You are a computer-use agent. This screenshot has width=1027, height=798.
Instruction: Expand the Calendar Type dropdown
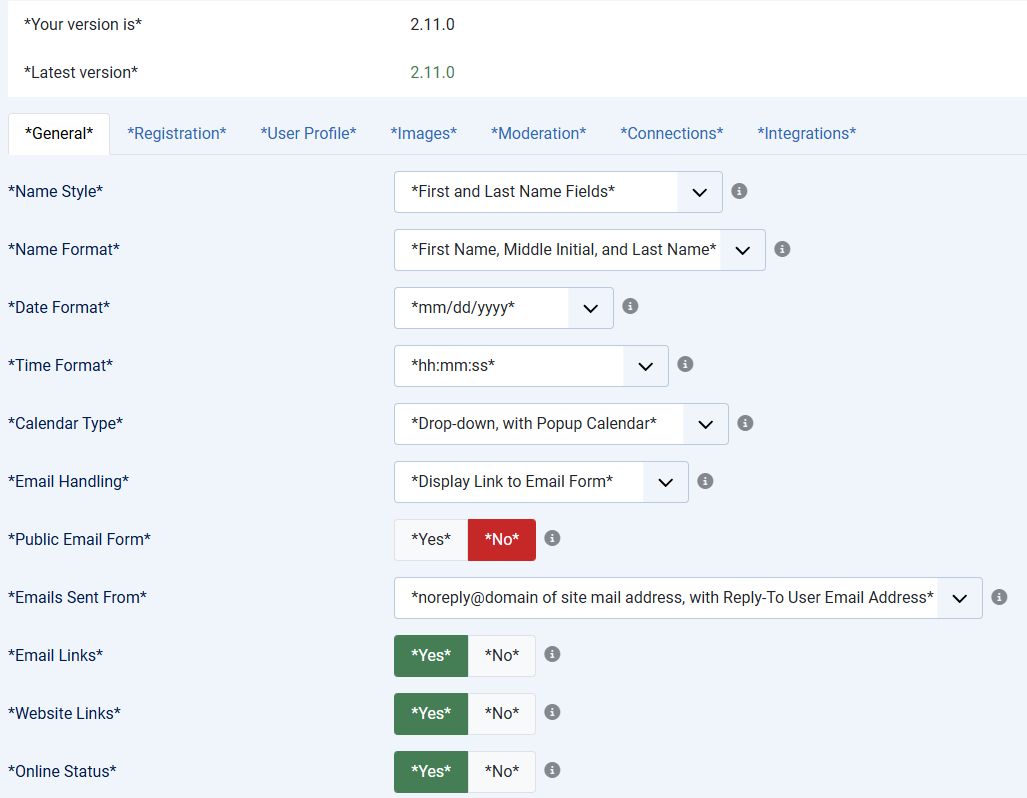561,424
